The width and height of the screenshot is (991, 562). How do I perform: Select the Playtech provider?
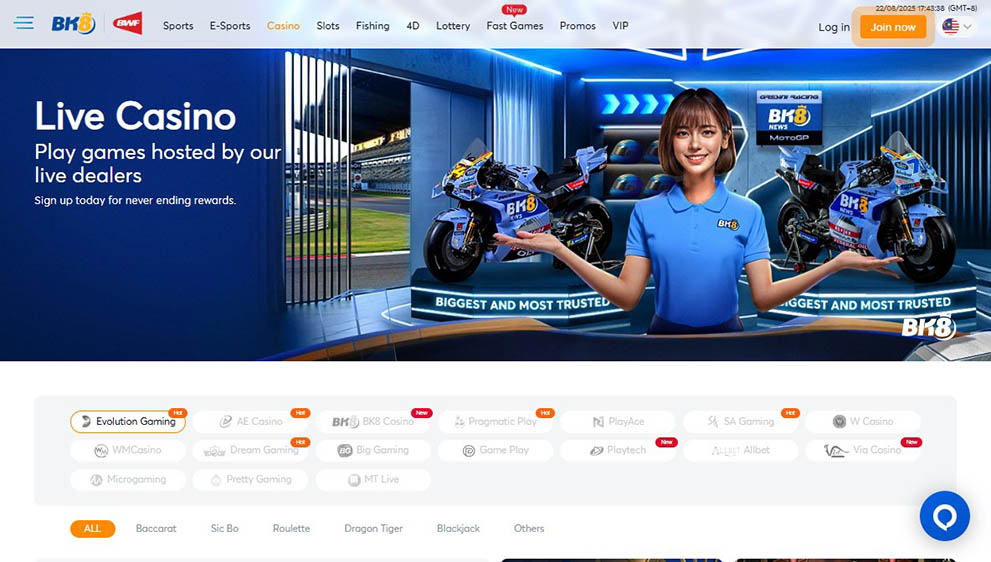[x=618, y=451]
